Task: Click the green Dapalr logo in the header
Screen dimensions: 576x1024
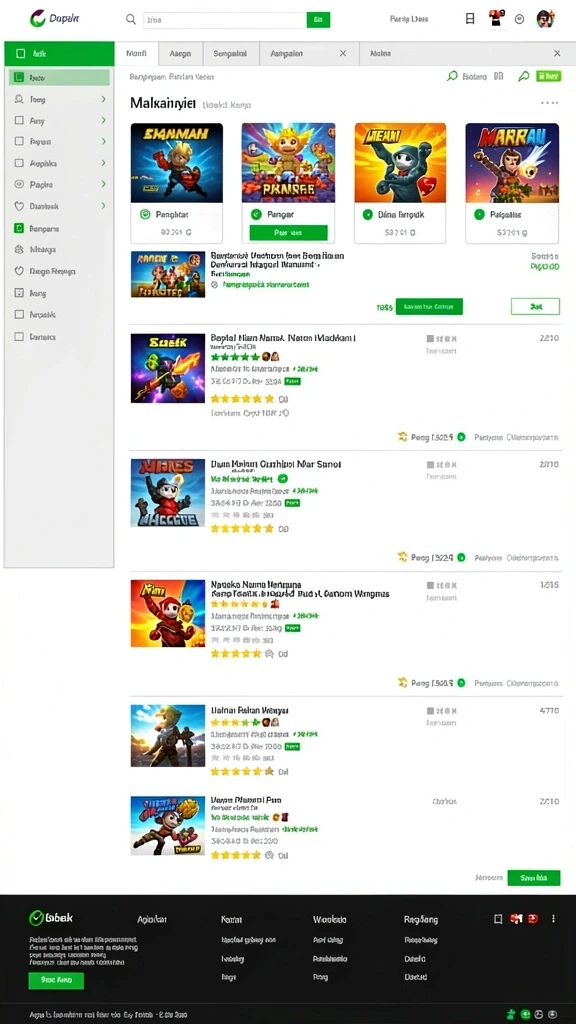Action: [x=37, y=19]
